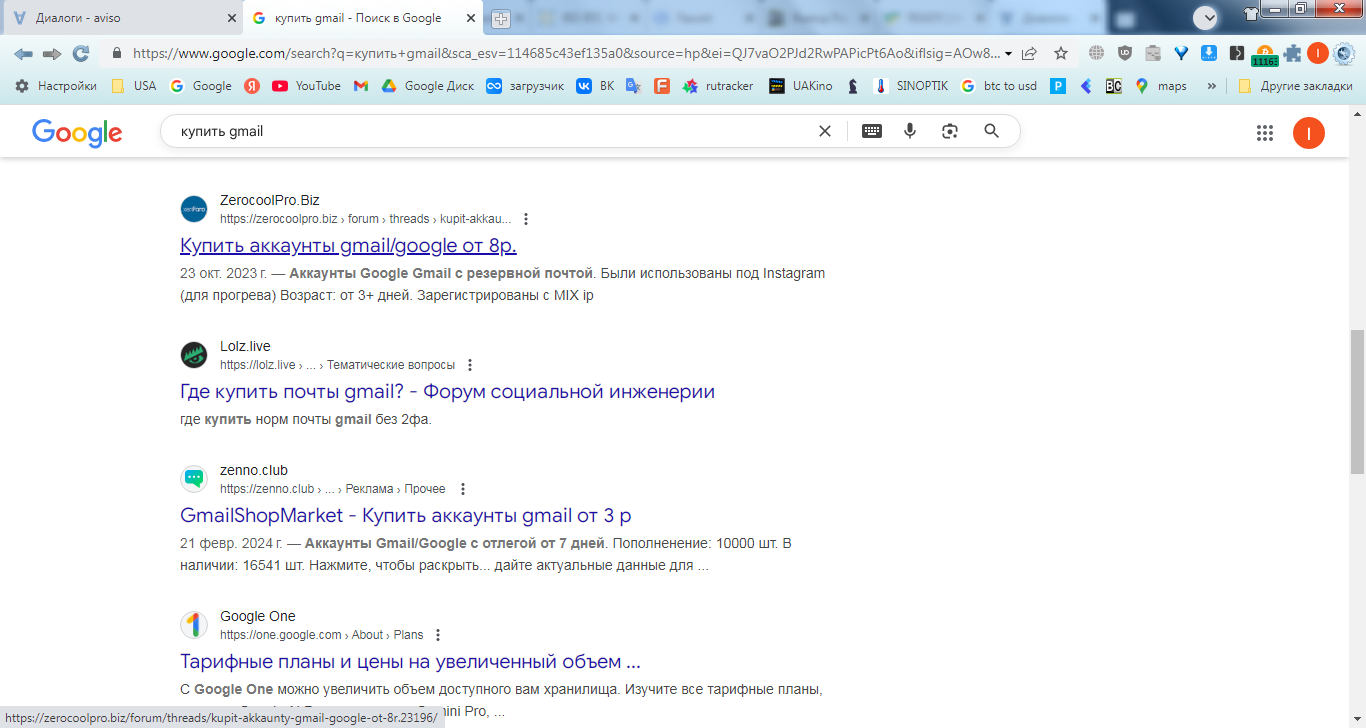Reload the Google search page
Screen dimensions: 1366x728
point(81,54)
